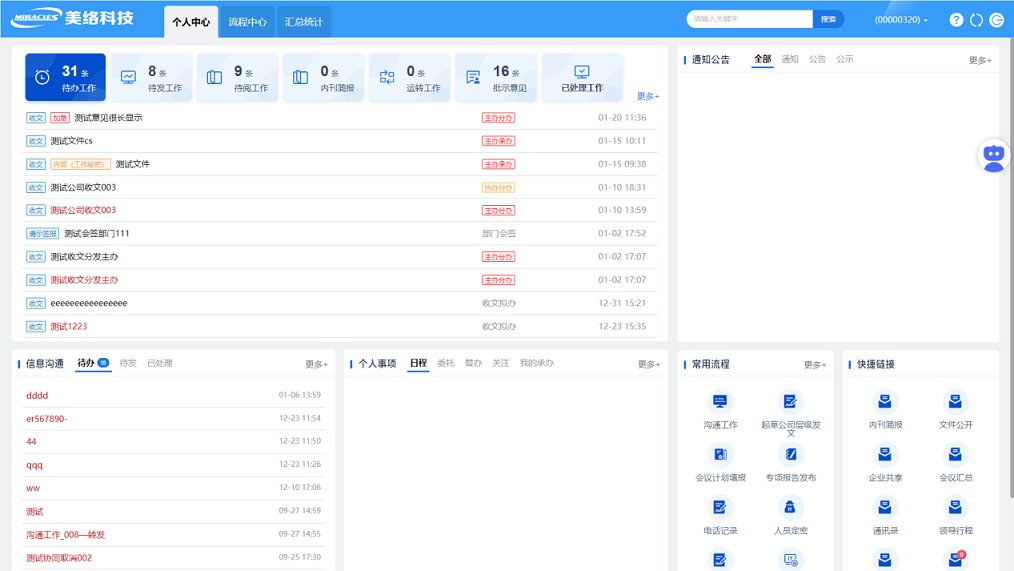Open the 待办工作 pending work tile

pyautogui.click(x=65, y=78)
